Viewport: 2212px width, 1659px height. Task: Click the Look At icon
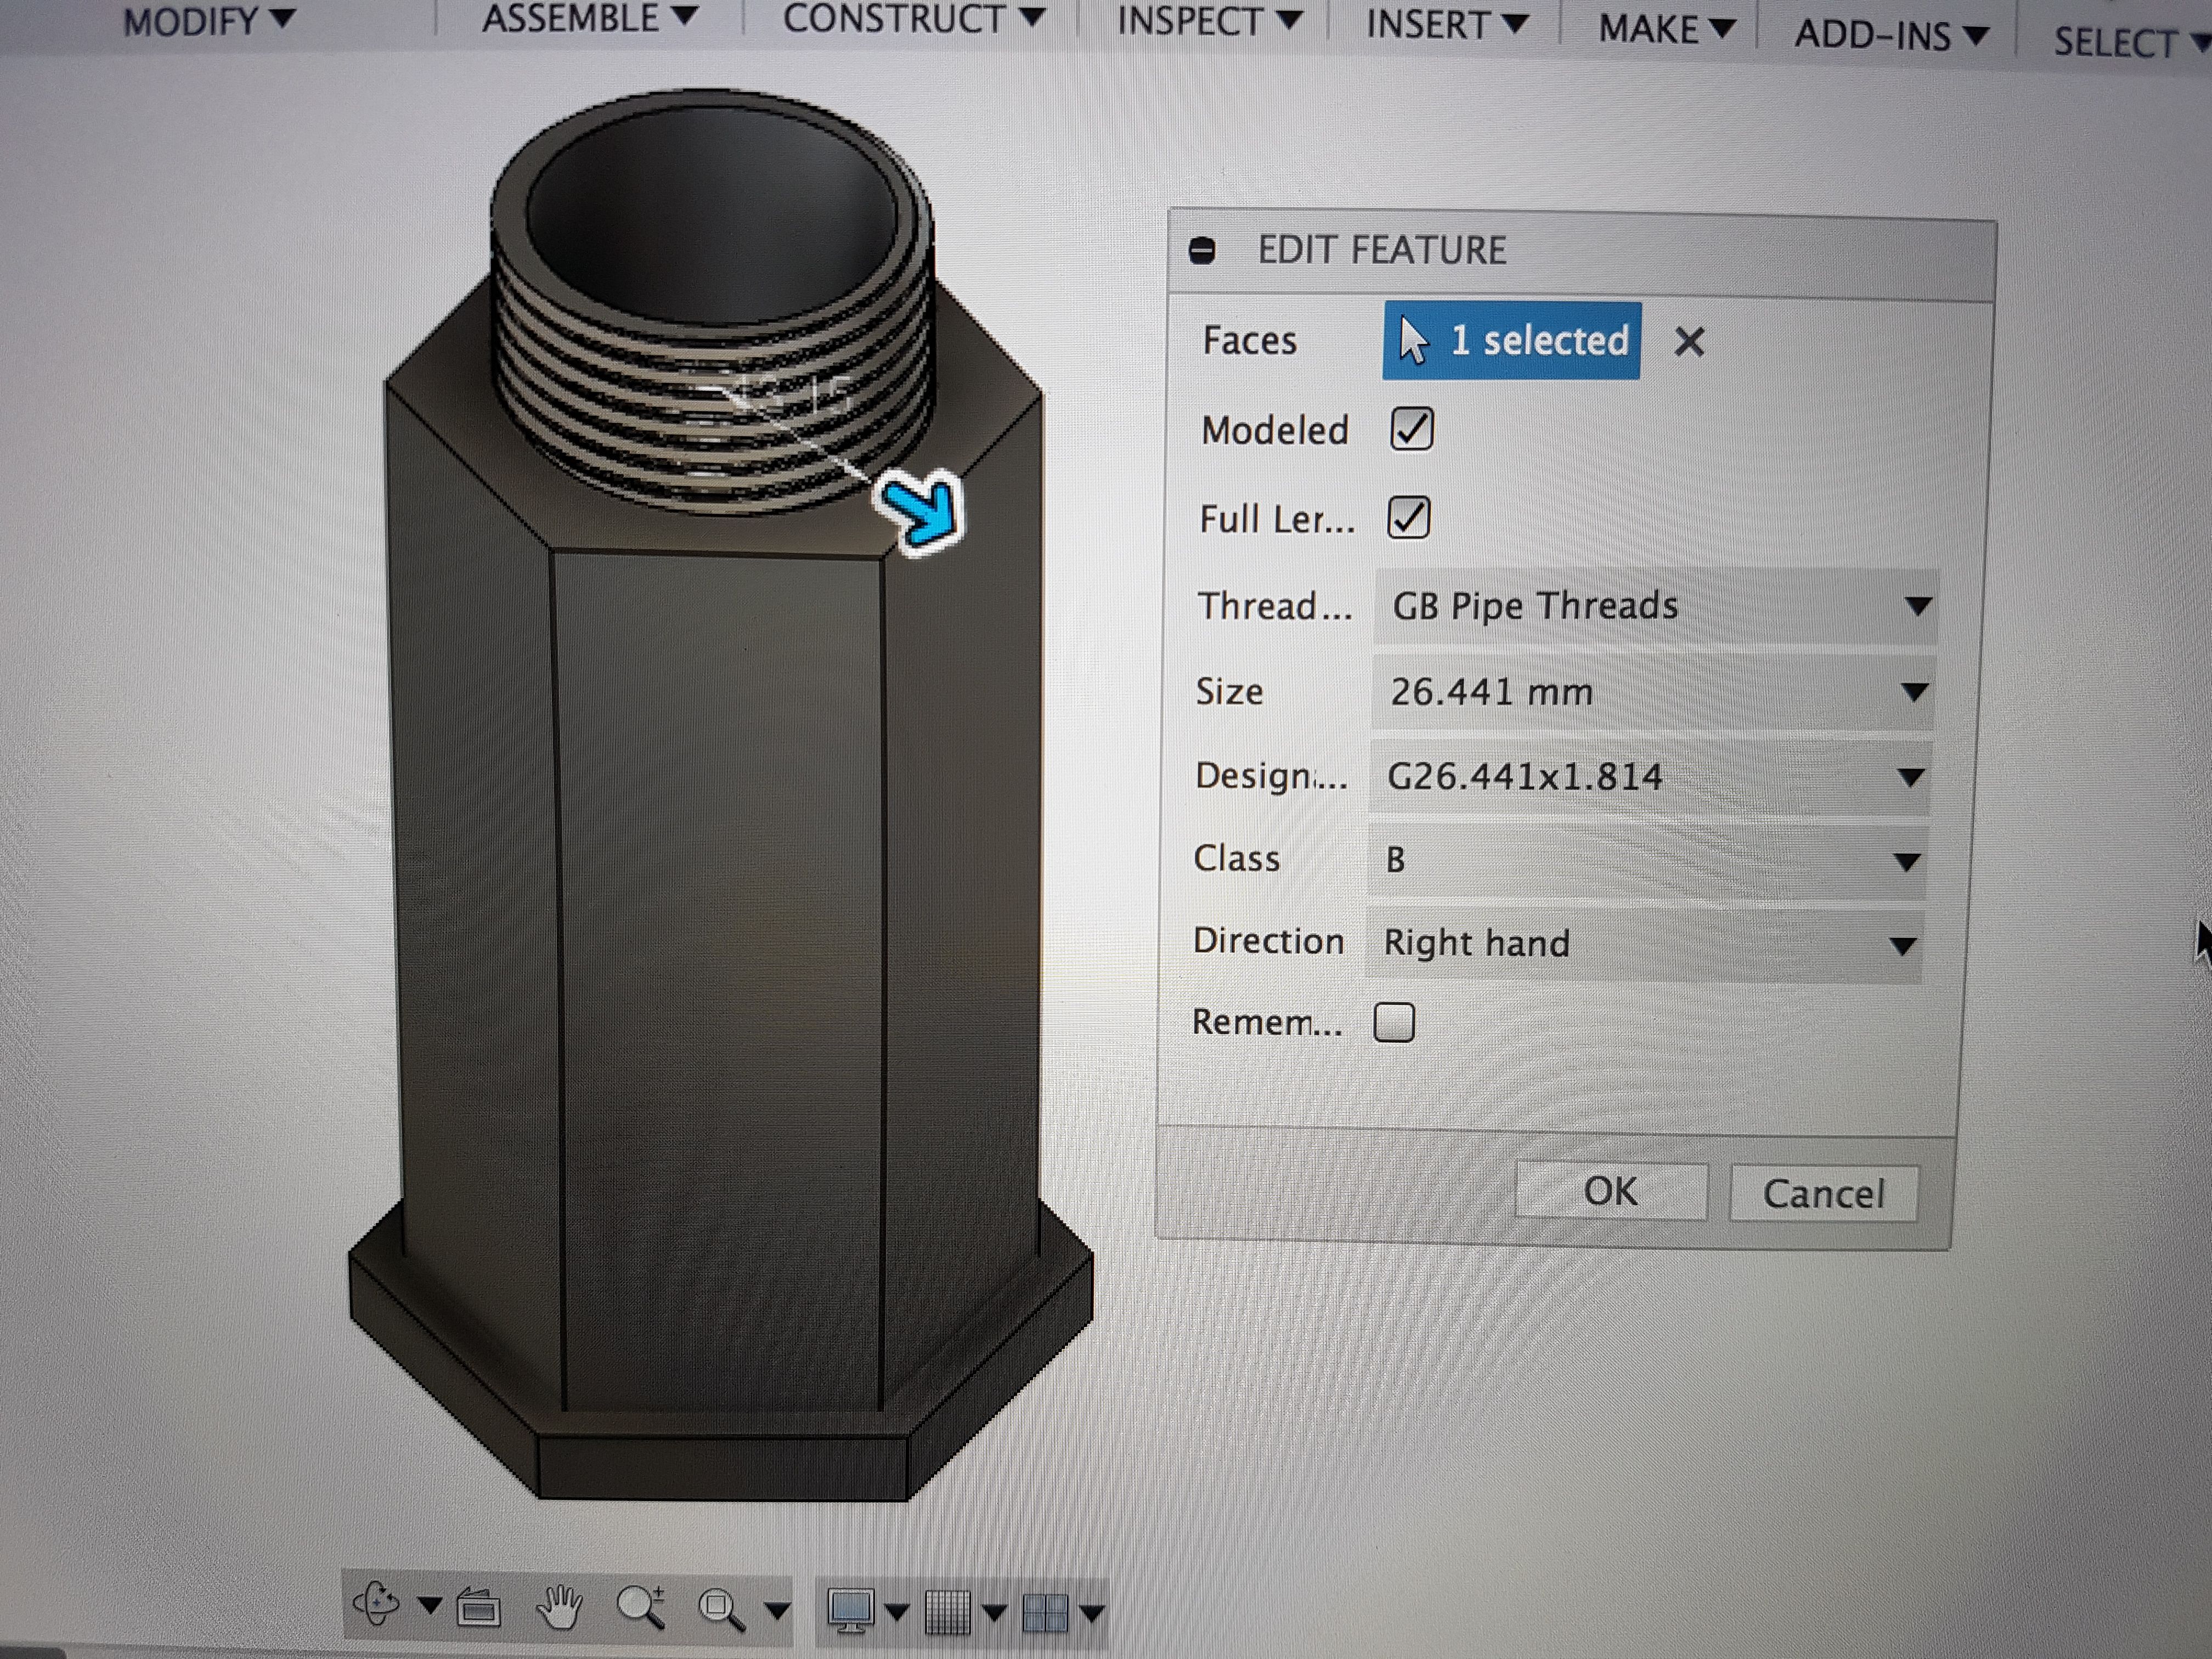point(479,1607)
